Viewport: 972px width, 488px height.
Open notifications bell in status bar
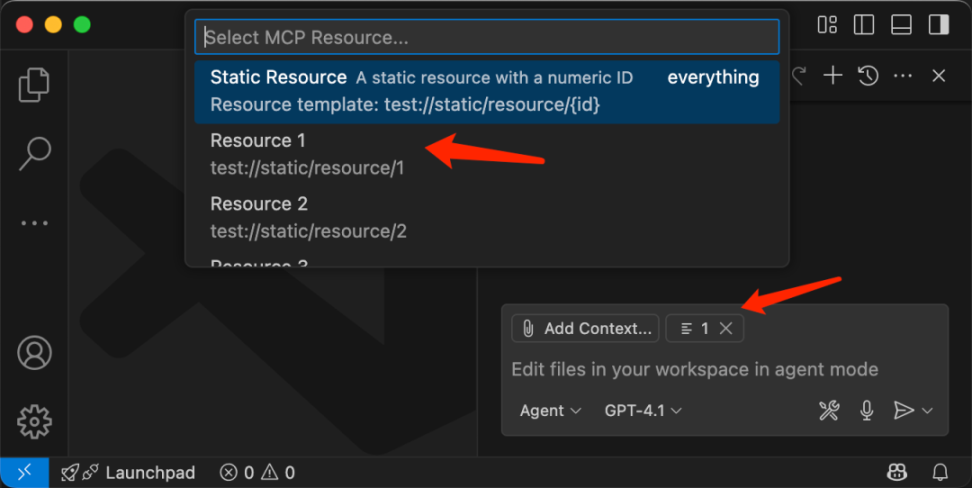click(940, 472)
